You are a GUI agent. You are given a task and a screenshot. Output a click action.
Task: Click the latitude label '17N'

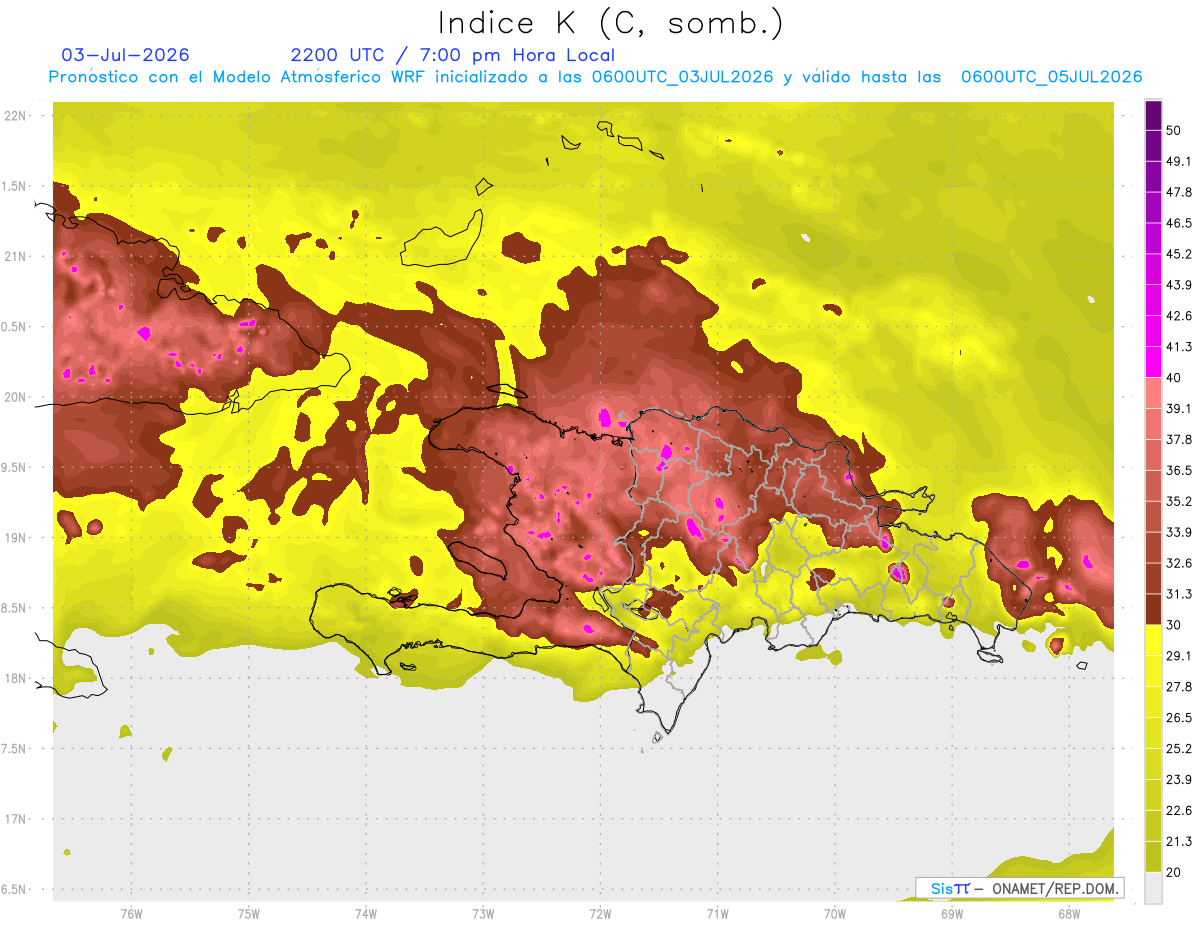[x=15, y=819]
